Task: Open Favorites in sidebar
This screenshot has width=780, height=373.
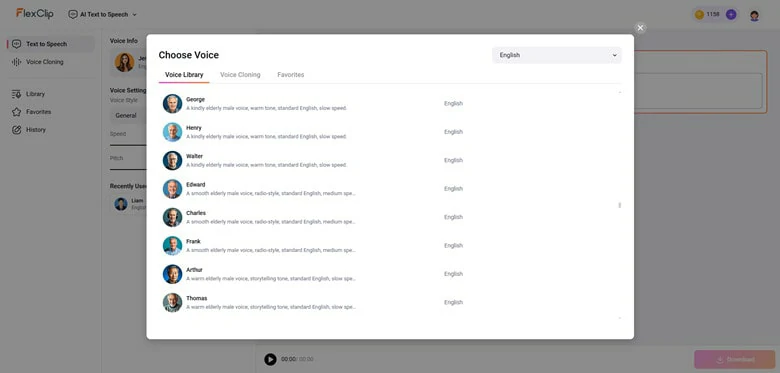Action: [x=51, y=112]
